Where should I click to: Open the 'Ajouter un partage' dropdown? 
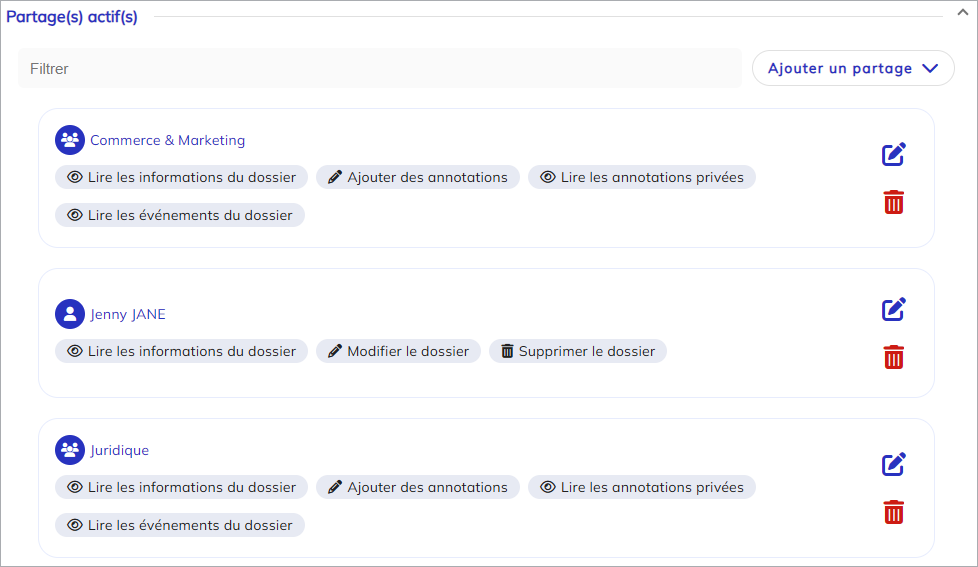[852, 69]
